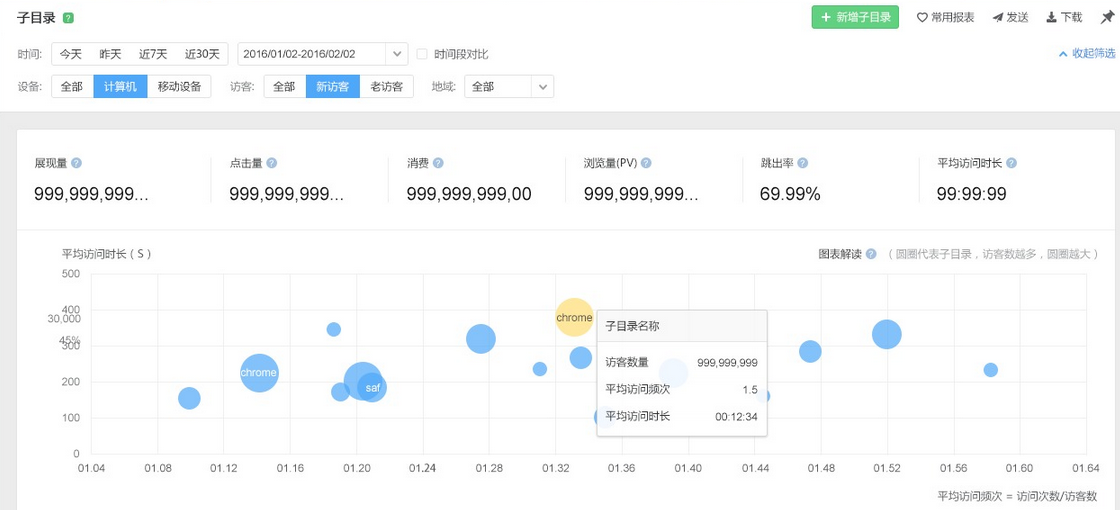Click the 下载 download link

coord(1064,17)
